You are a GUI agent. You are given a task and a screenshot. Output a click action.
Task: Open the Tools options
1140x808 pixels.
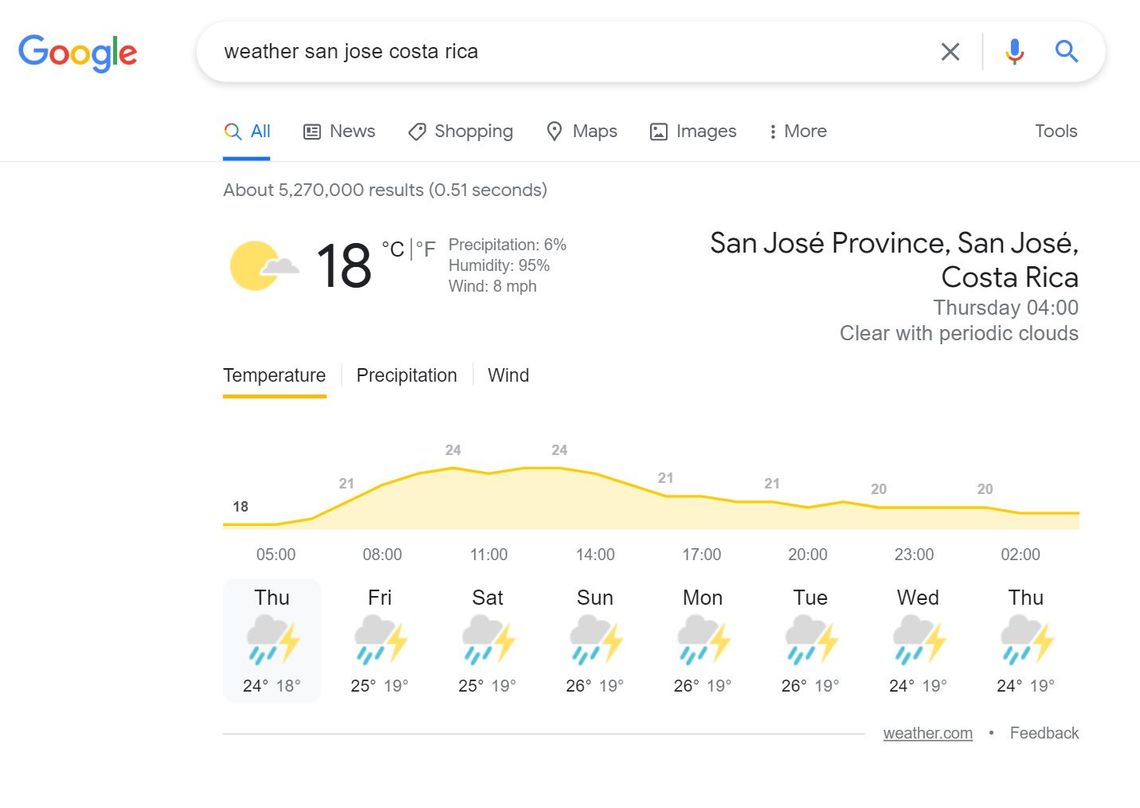pyautogui.click(x=1056, y=131)
